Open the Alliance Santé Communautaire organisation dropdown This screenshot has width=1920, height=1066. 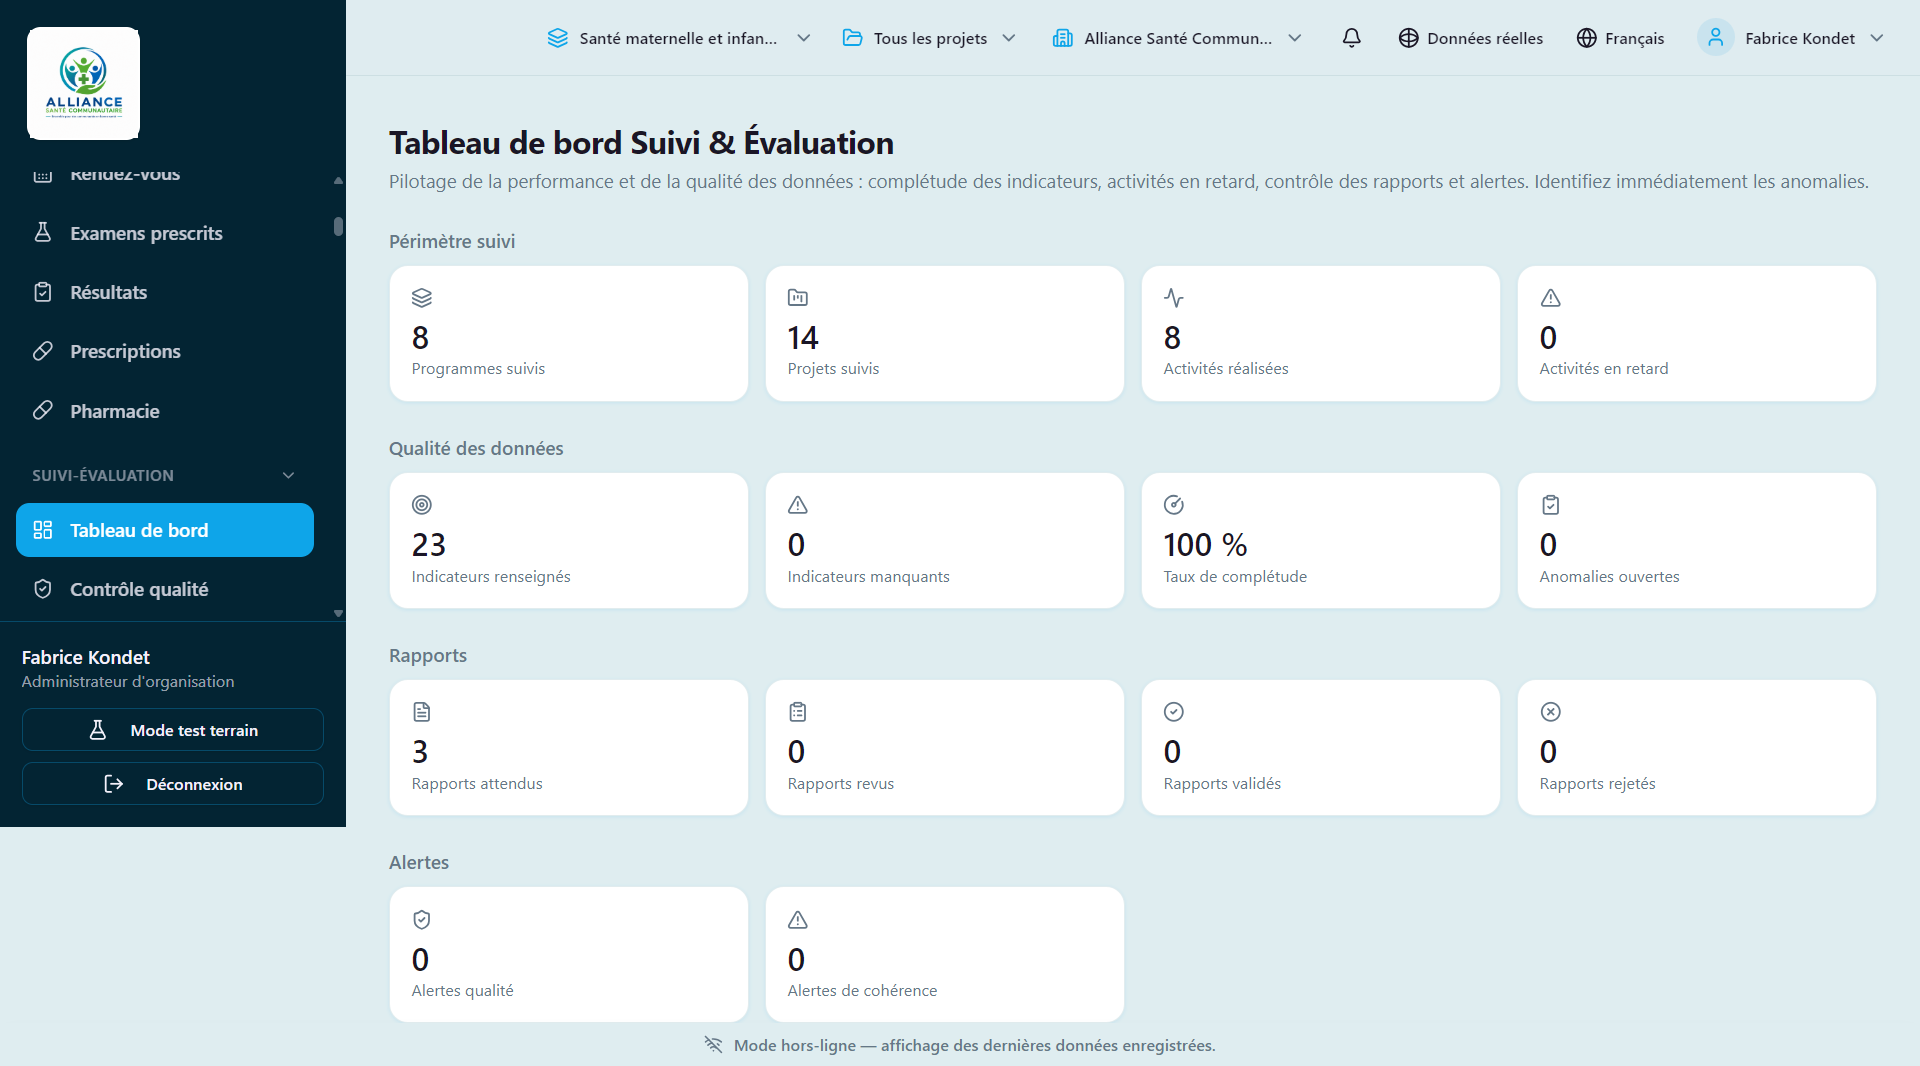1178,38
